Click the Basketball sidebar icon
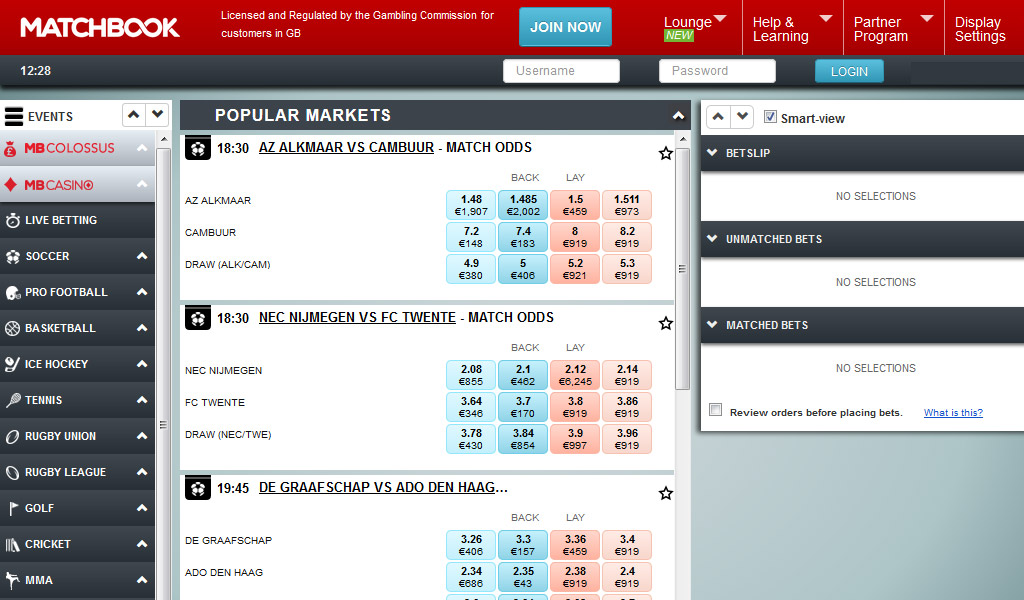Screen dimensions: 1024x600 tap(12, 328)
